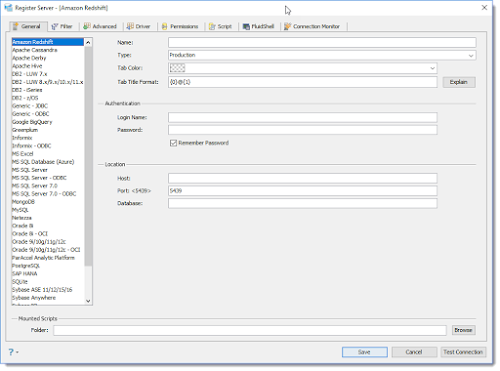Screen dimensions: 500x371
Task: Click the Name input field
Action: pyautogui.click(x=322, y=43)
